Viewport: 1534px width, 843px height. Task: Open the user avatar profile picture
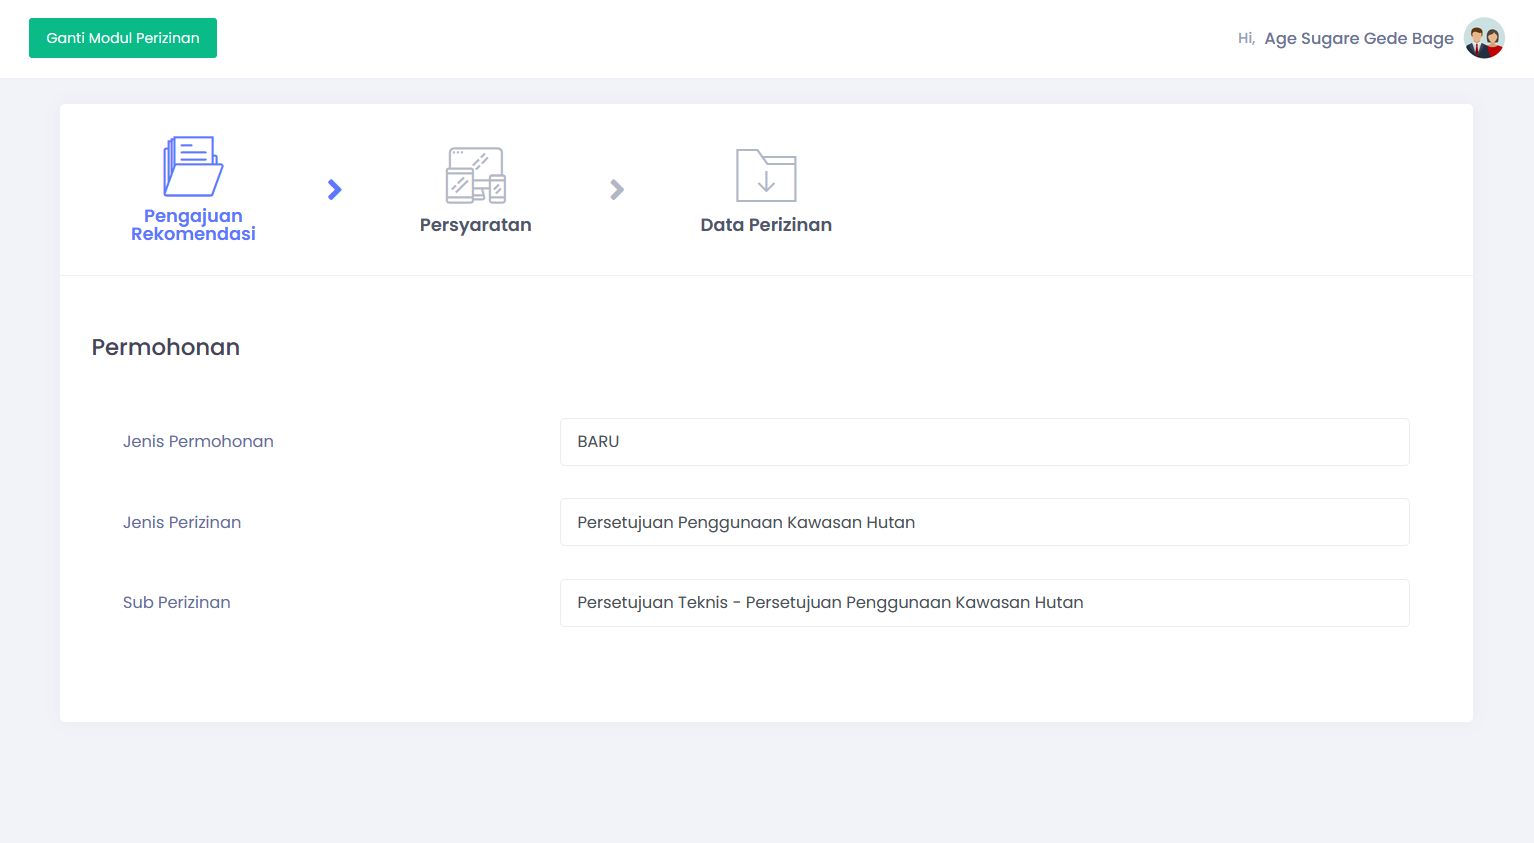1484,38
